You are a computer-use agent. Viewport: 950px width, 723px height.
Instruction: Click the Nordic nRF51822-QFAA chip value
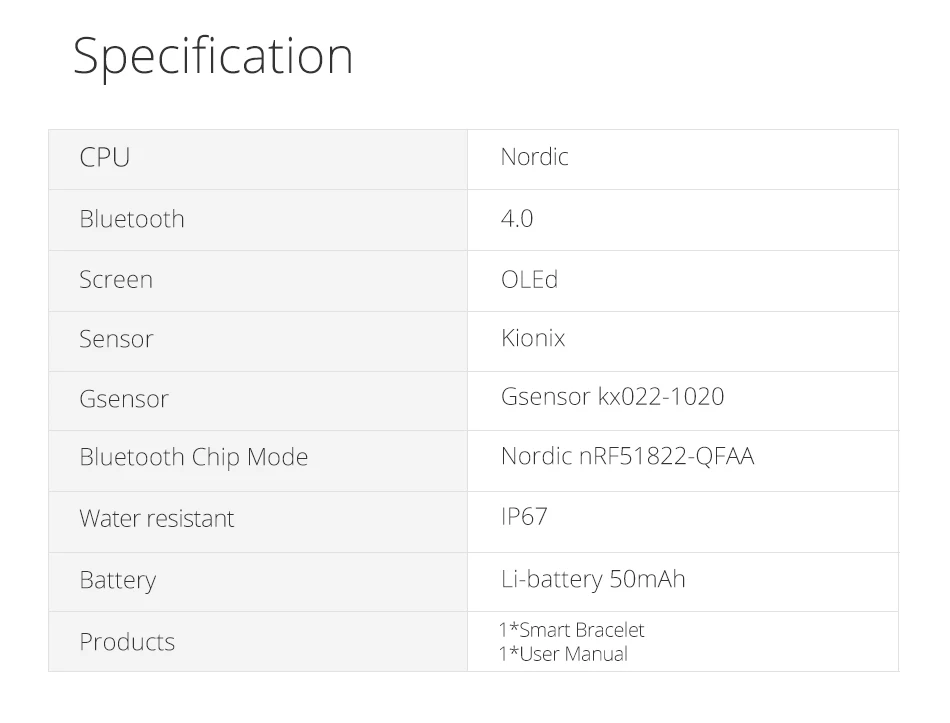[x=627, y=457]
